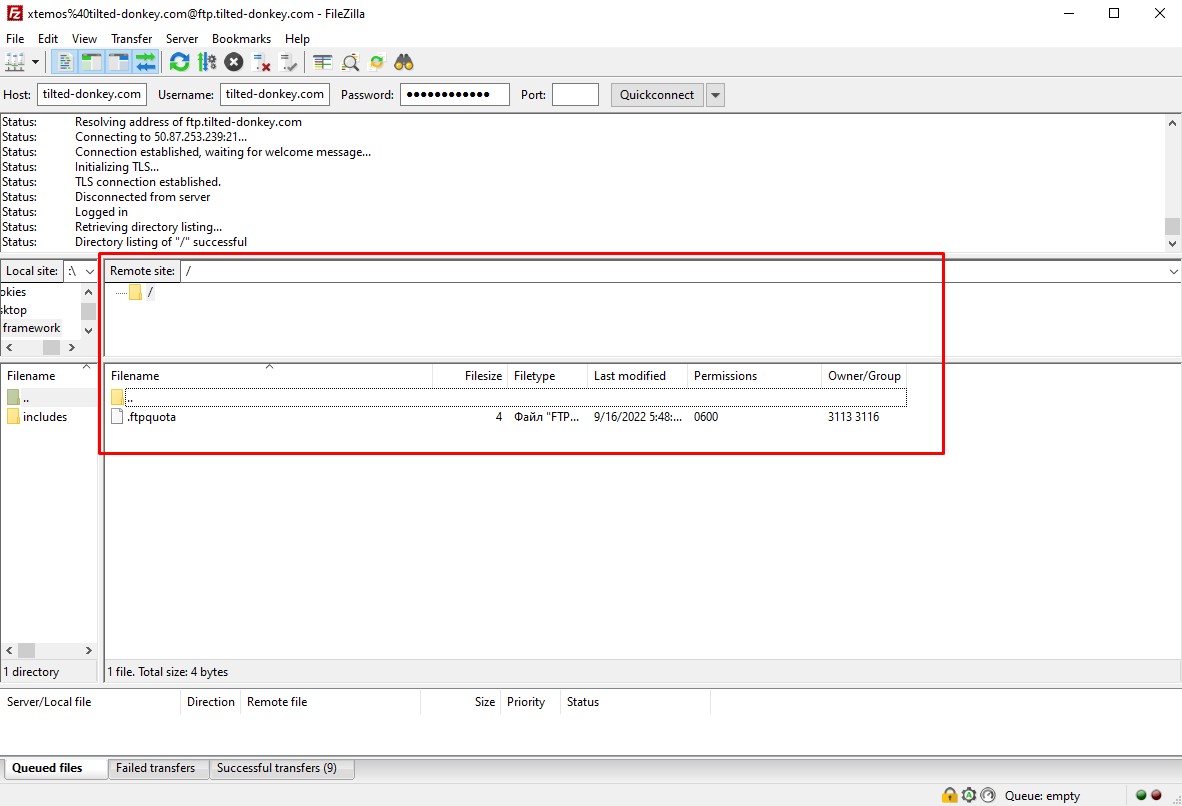Sort remote files by Filetype column
The height and width of the screenshot is (806, 1182).
tap(548, 375)
